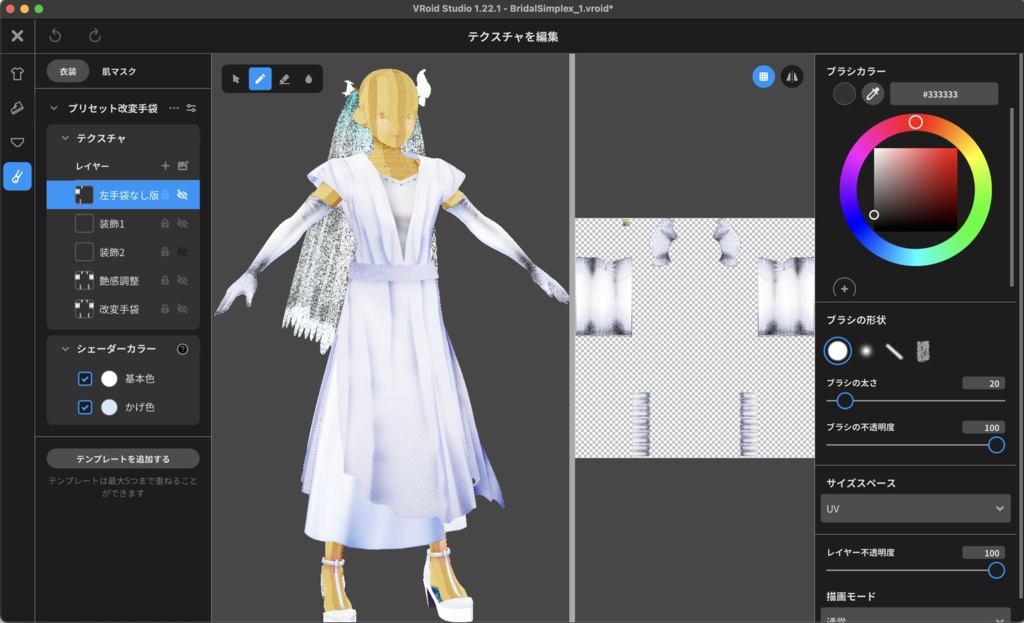Close the texture editor with X icon
The height and width of the screenshot is (623, 1024).
point(18,36)
